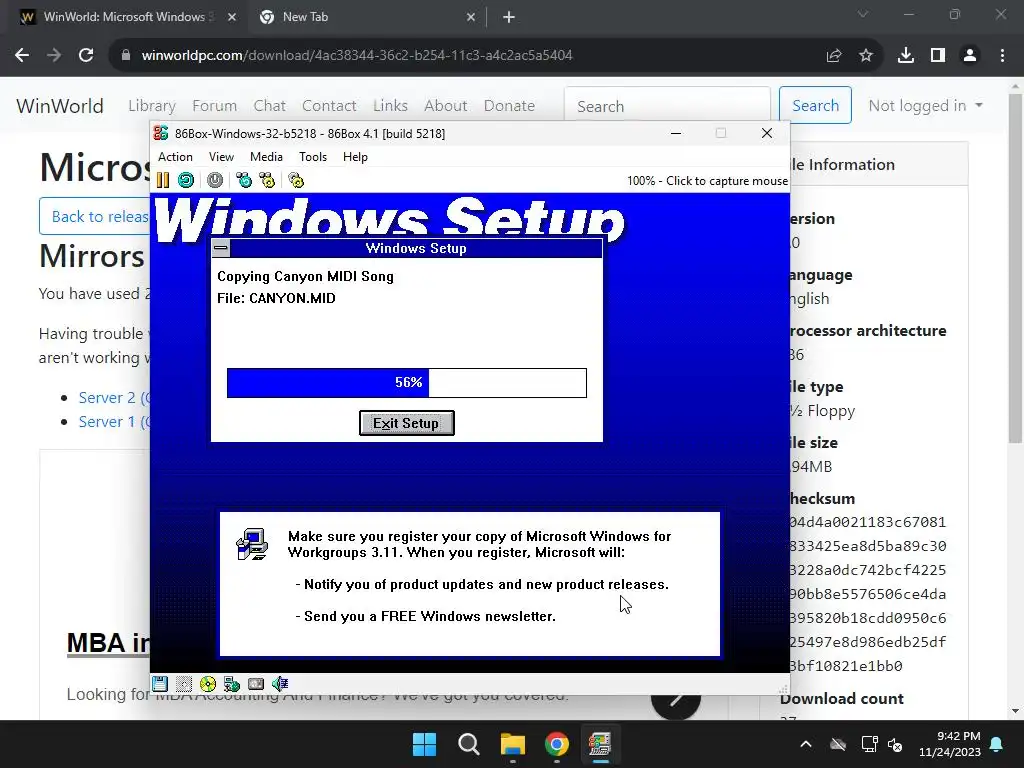Send Ctrl+Alt+Esc via 86Box toolbar icon
The image size is (1024, 768).
coord(267,180)
